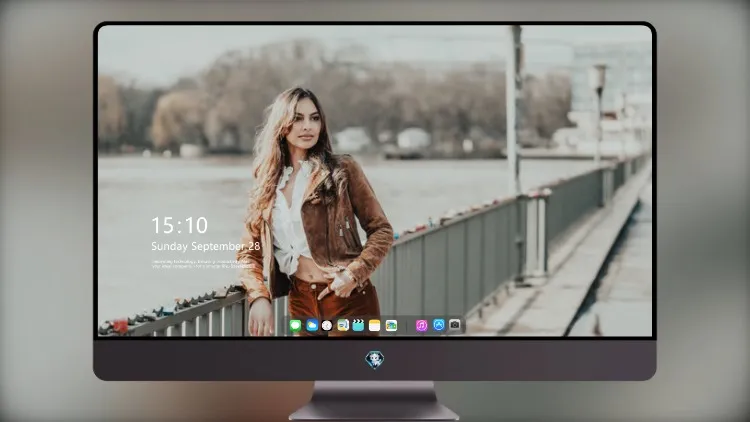Viewport: 750px width, 422px height.
Task: Click the 15:10 clock widget
Action: [x=179, y=225]
